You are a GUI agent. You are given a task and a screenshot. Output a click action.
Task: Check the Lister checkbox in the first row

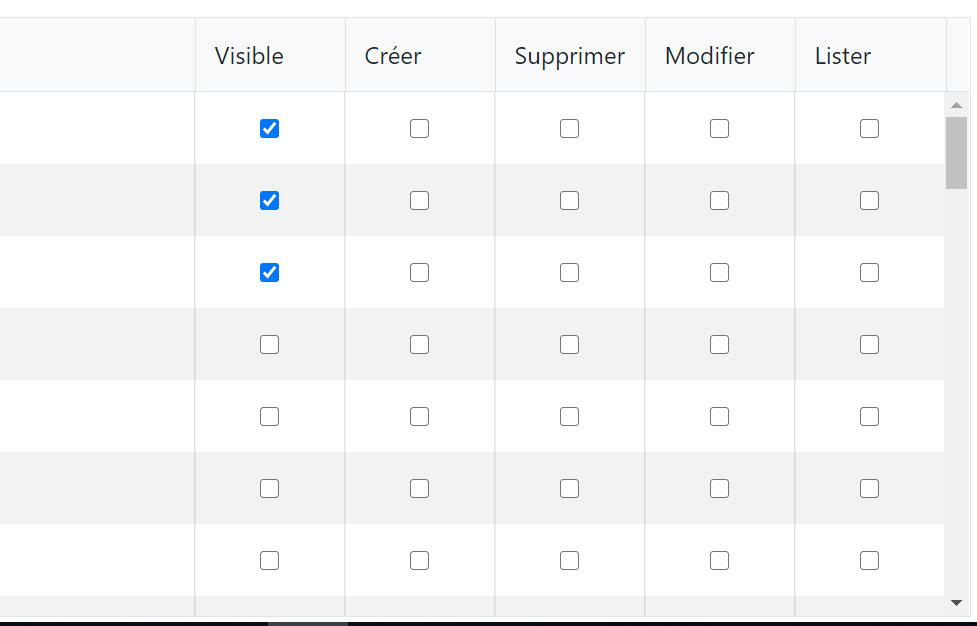pyautogui.click(x=869, y=128)
